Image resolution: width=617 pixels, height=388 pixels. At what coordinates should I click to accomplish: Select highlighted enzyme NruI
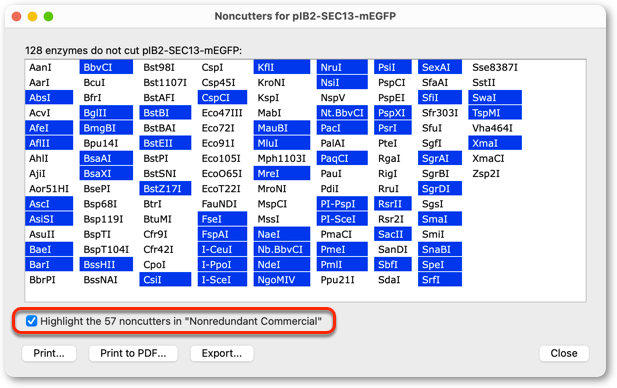[342, 67]
